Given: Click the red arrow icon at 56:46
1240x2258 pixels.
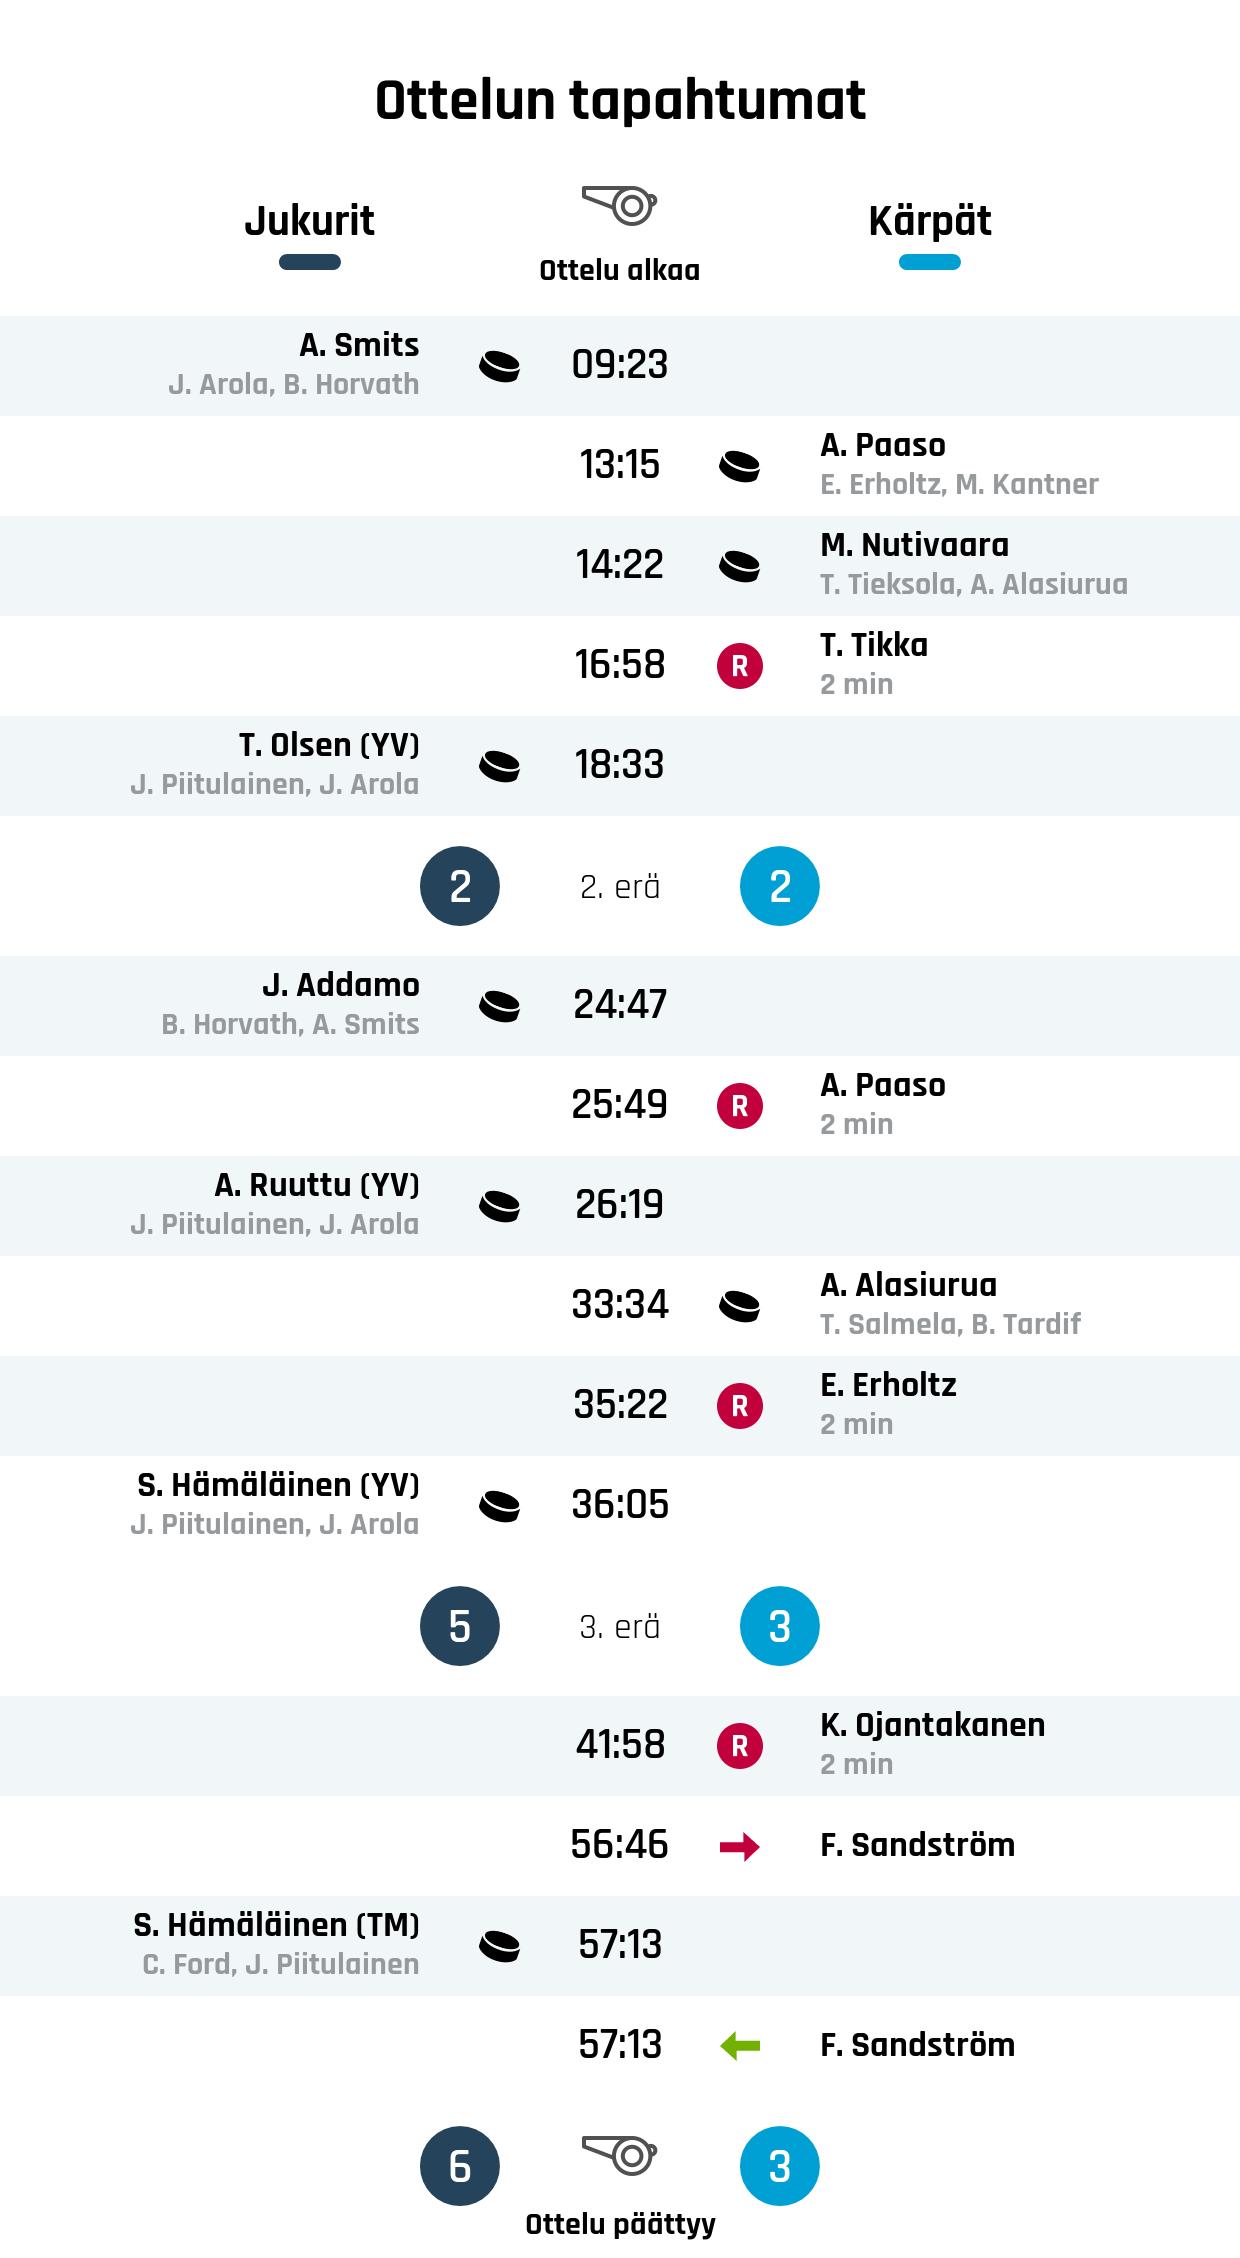Looking at the screenshot, I should (x=739, y=1846).
